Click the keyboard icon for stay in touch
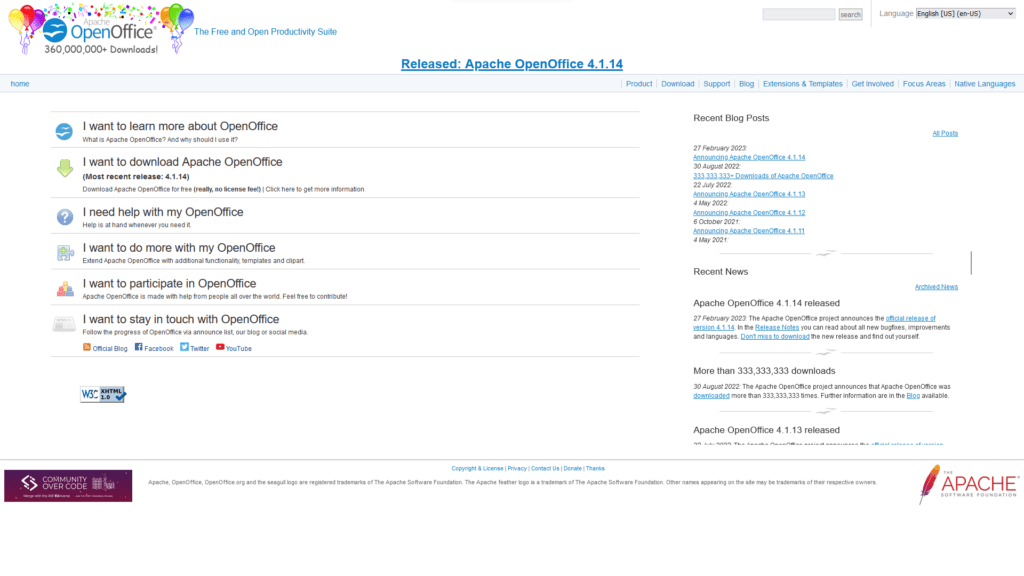This screenshot has height=576, width=1024. (x=64, y=324)
